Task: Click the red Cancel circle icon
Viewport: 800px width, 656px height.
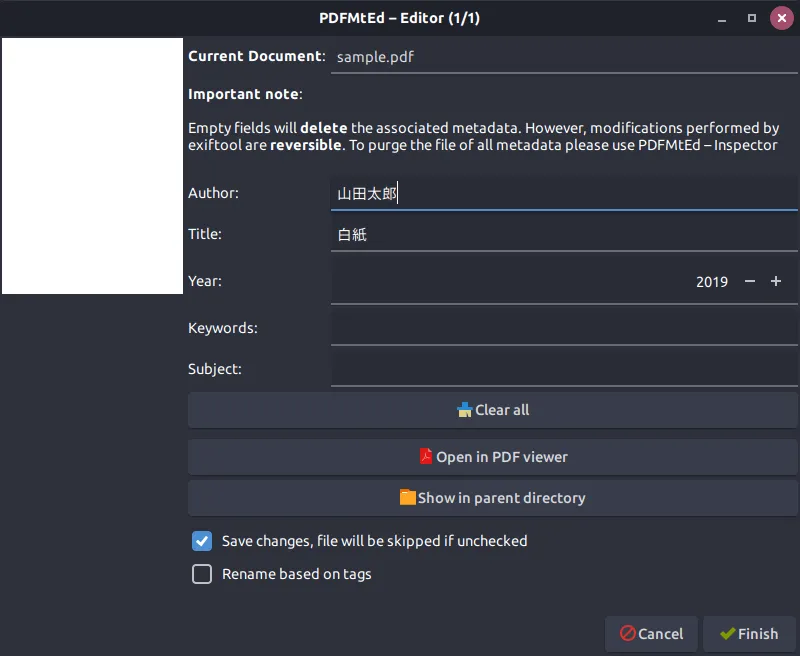Action: [627, 633]
